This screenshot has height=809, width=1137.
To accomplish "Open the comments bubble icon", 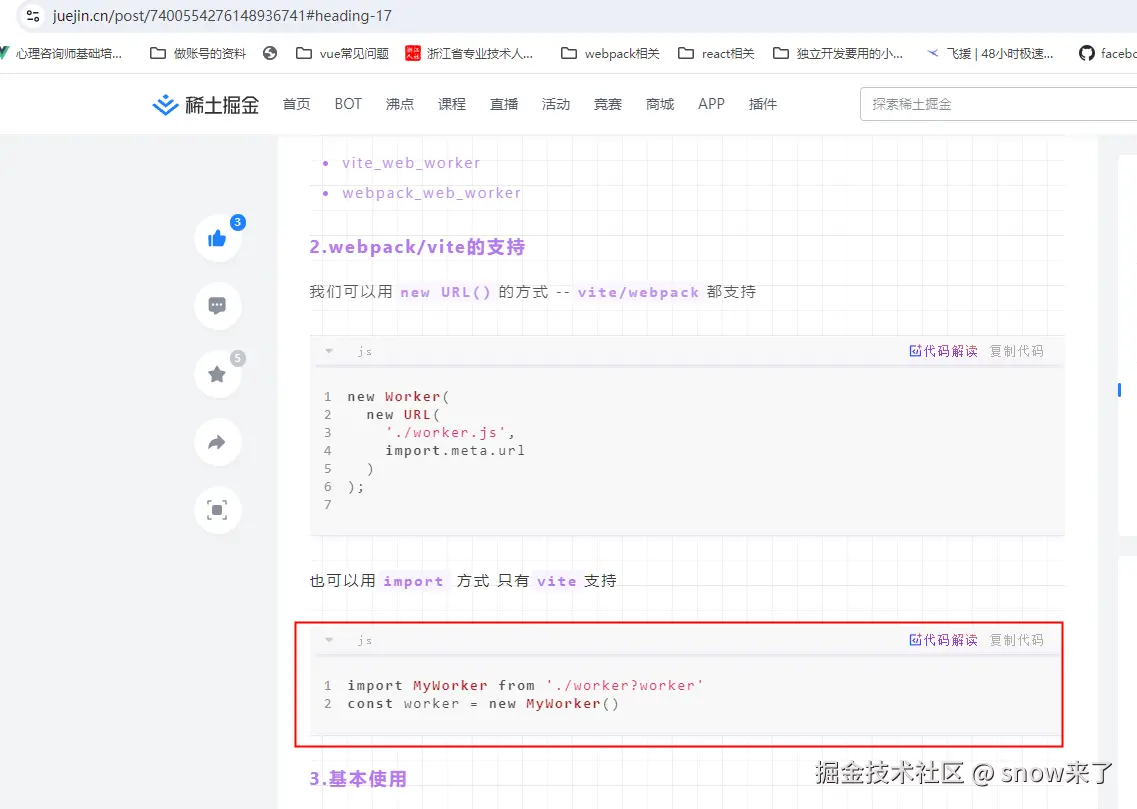I will [x=218, y=306].
